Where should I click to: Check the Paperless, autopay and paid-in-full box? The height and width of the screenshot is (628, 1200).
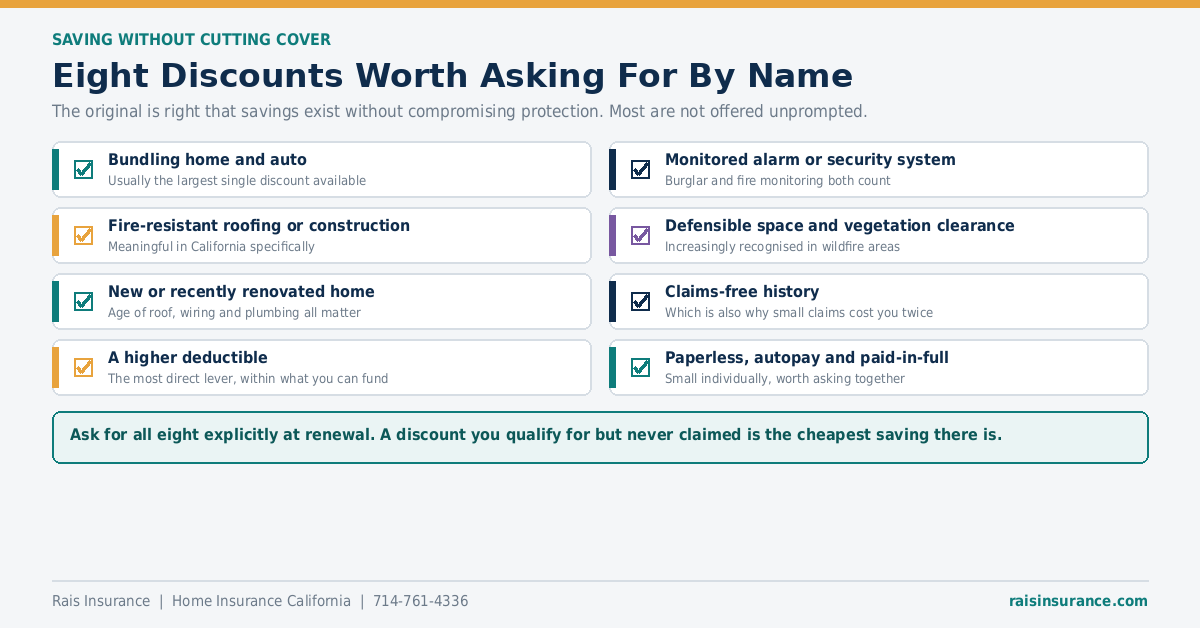point(641,368)
